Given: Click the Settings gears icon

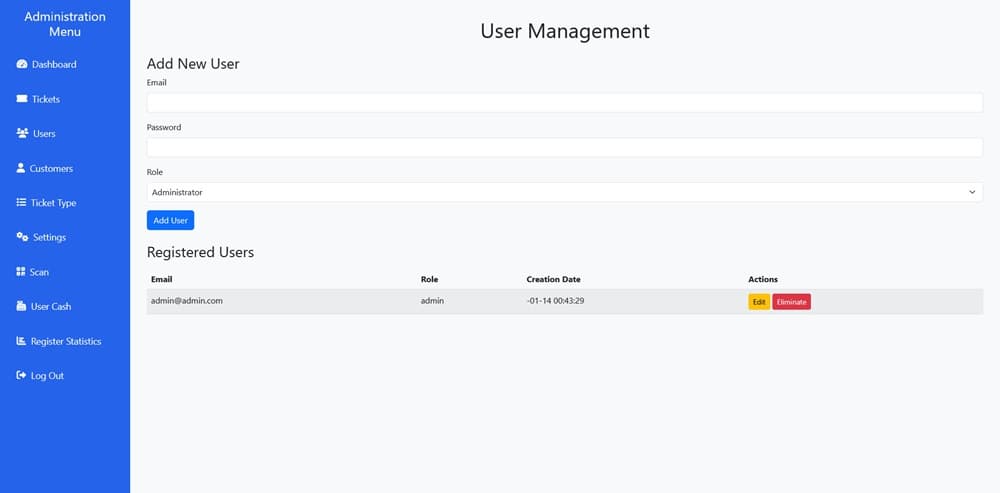Looking at the screenshot, I should tap(22, 237).
